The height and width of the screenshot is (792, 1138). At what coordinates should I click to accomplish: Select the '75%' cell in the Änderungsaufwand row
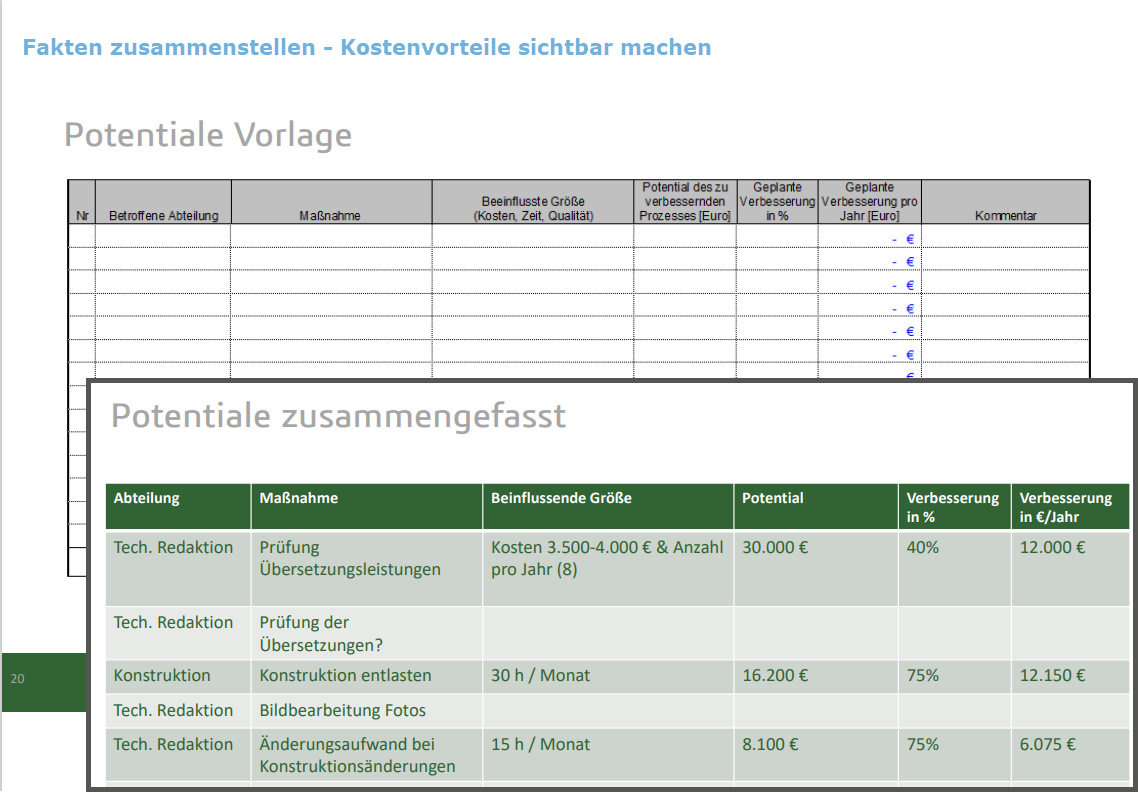pyautogui.click(x=954, y=755)
